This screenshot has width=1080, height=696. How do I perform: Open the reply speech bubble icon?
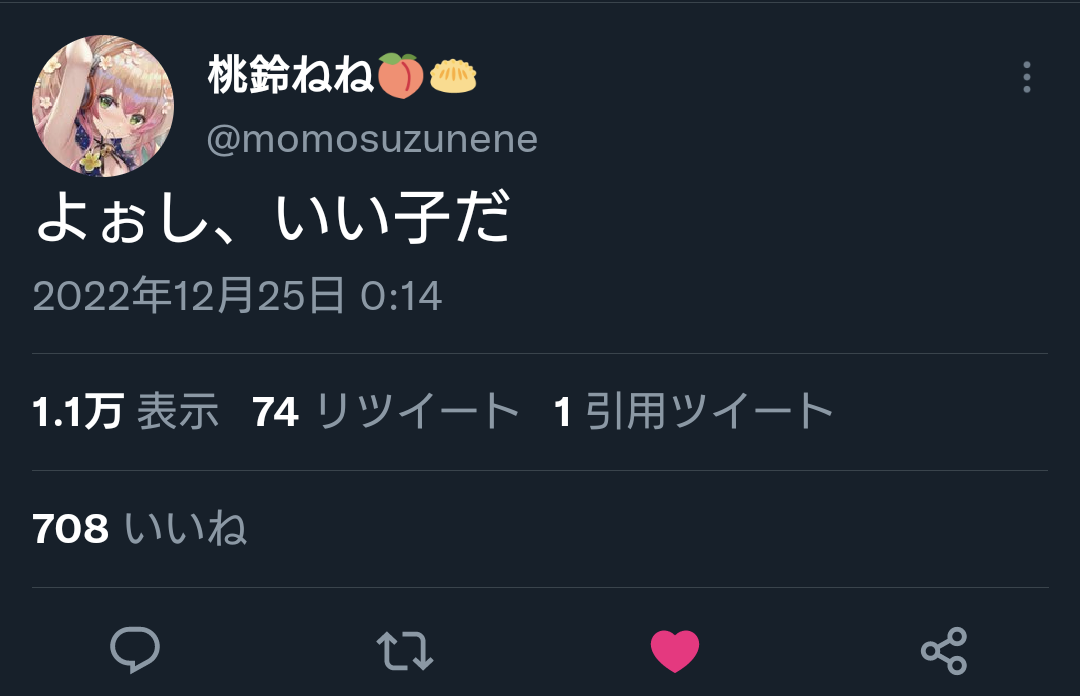tap(135, 650)
